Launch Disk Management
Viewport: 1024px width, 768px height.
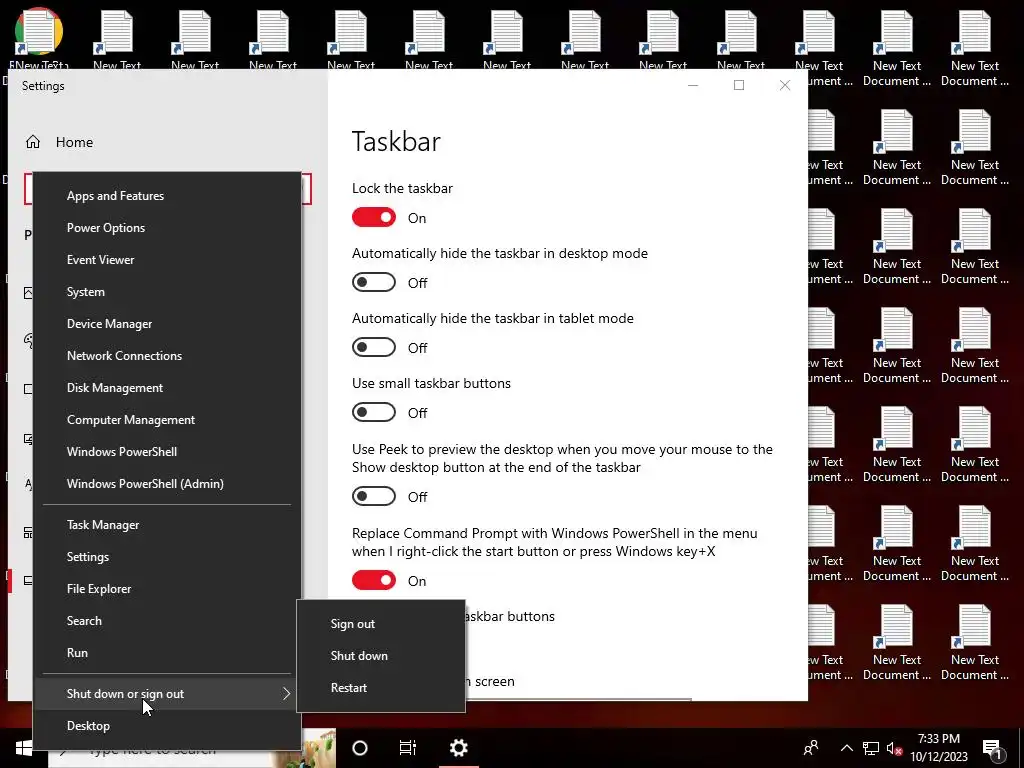[167, 388]
